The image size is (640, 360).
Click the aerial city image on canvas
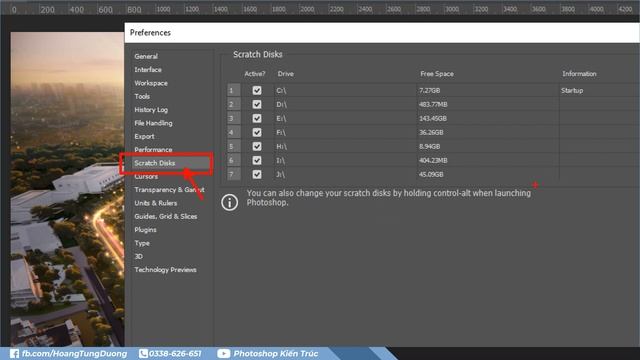pos(67,189)
